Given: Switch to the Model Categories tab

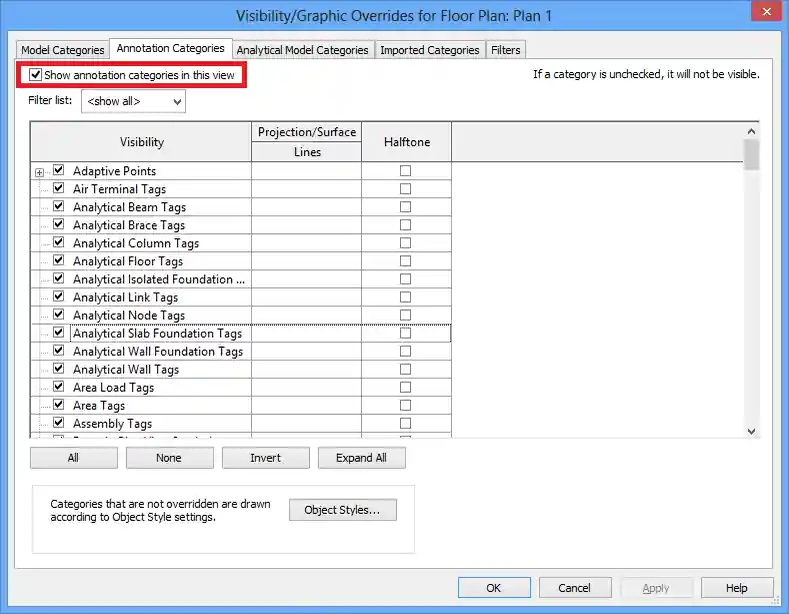Looking at the screenshot, I should 62,50.
